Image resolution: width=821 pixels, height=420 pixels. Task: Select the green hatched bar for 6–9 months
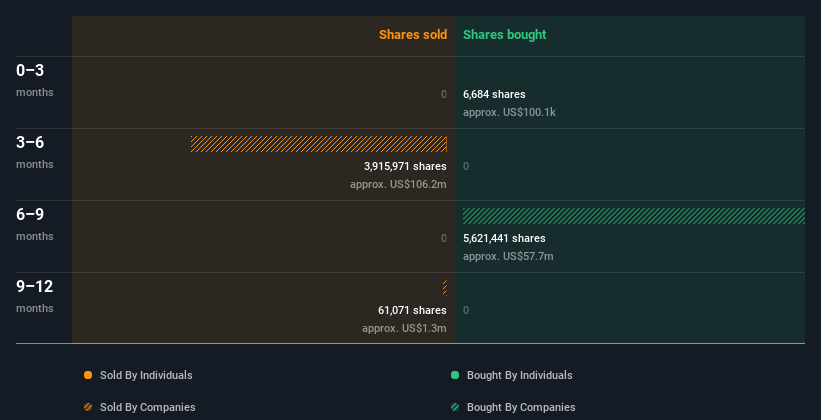(634, 216)
